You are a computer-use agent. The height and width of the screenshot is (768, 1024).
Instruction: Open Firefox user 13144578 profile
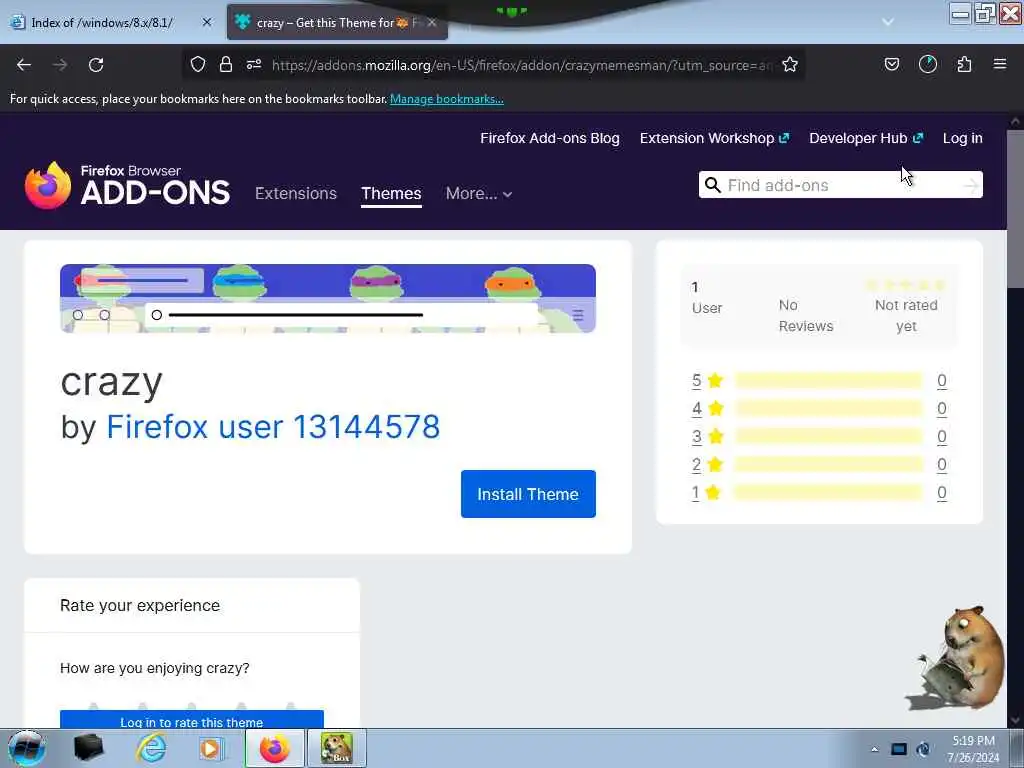tap(273, 426)
